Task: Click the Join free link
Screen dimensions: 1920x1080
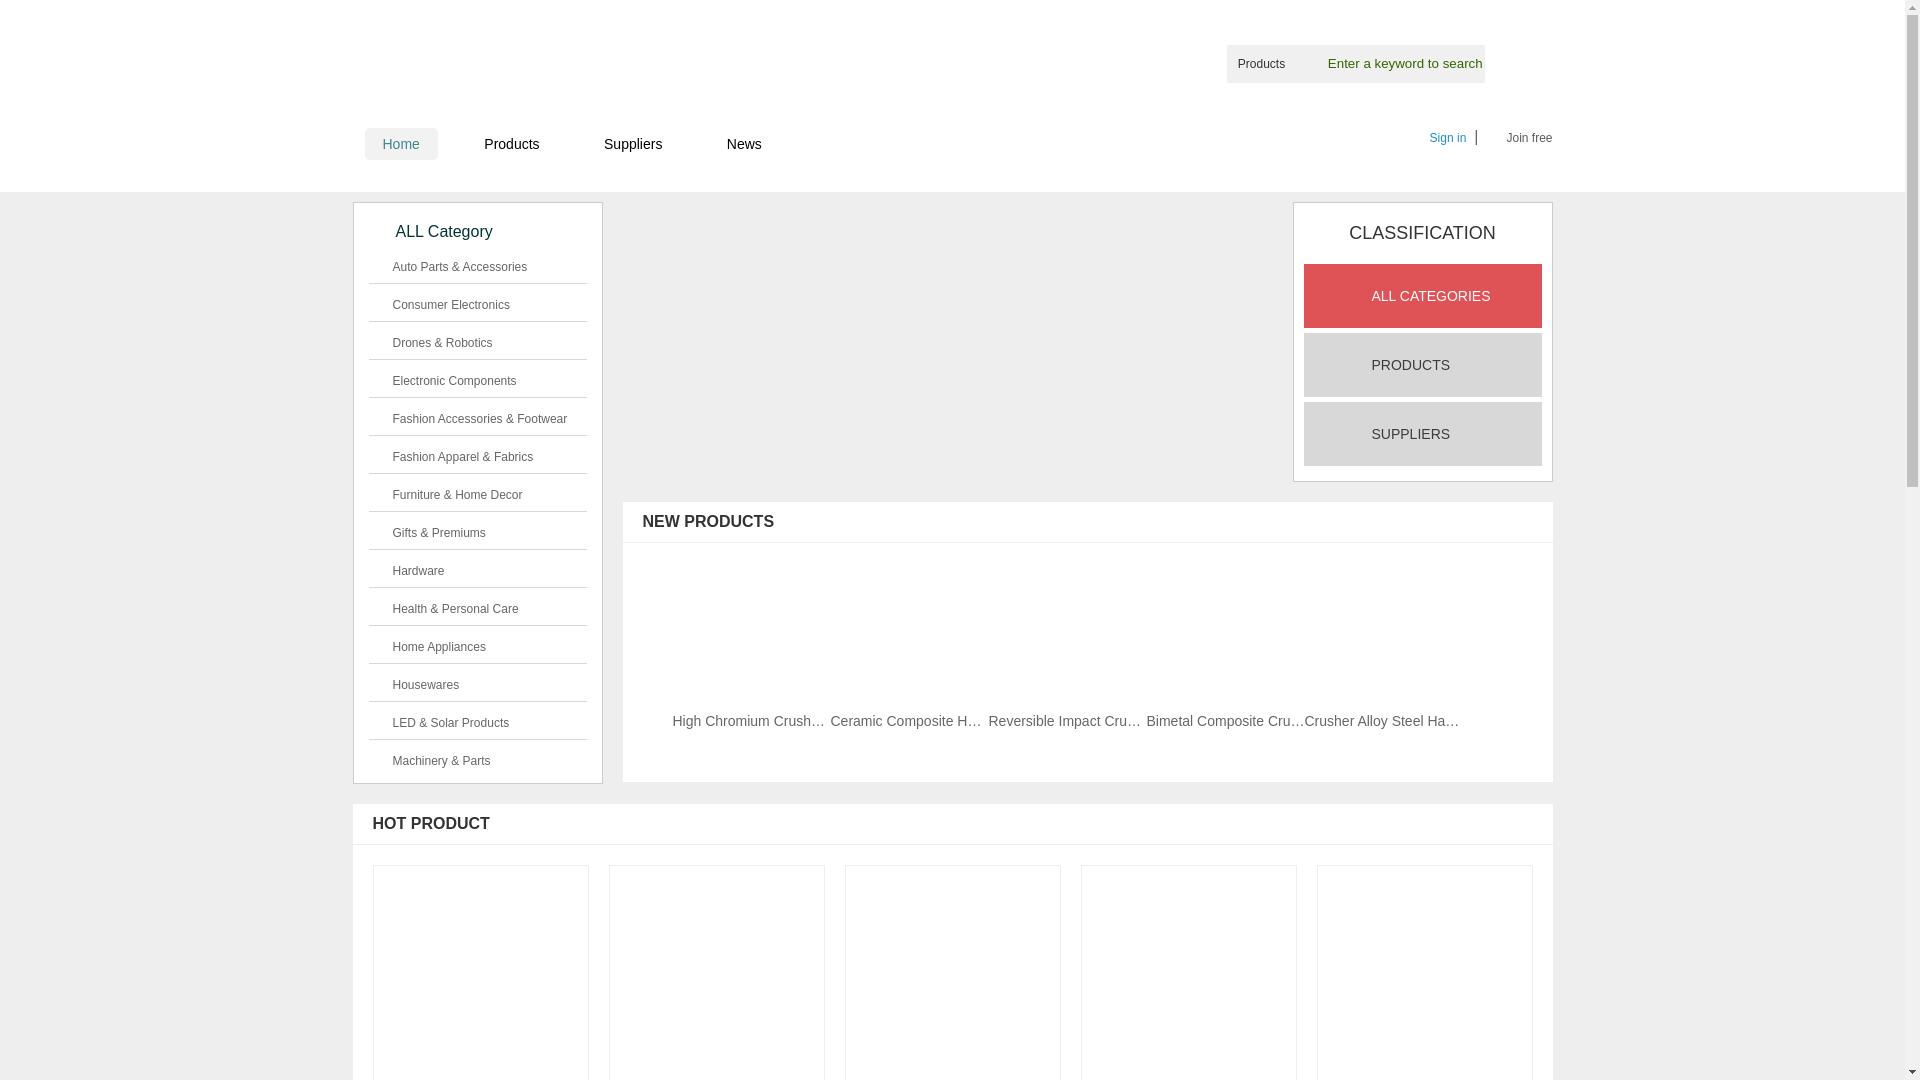Action: [1528, 138]
